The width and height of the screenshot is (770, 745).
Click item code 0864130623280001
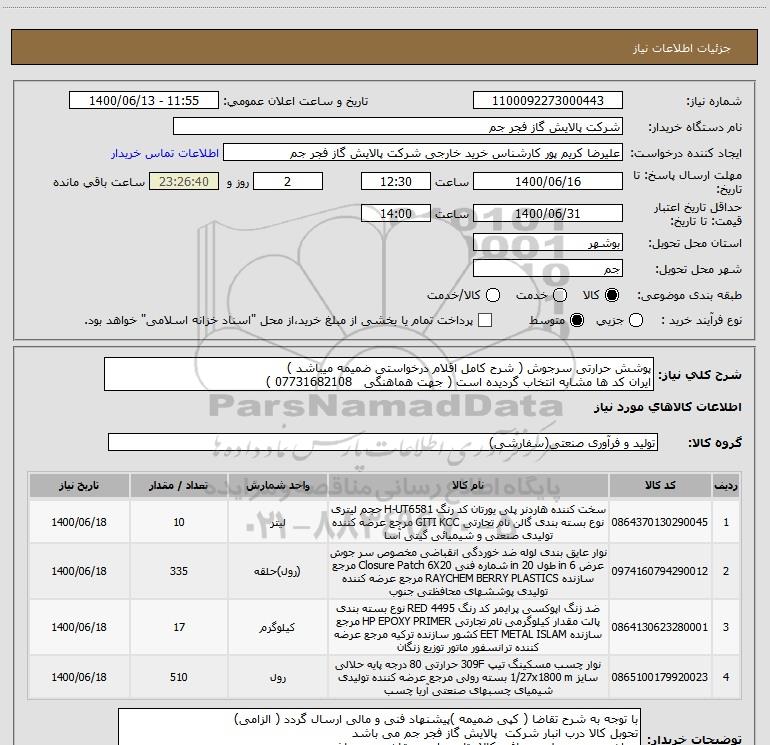pyautogui.click(x=660, y=627)
